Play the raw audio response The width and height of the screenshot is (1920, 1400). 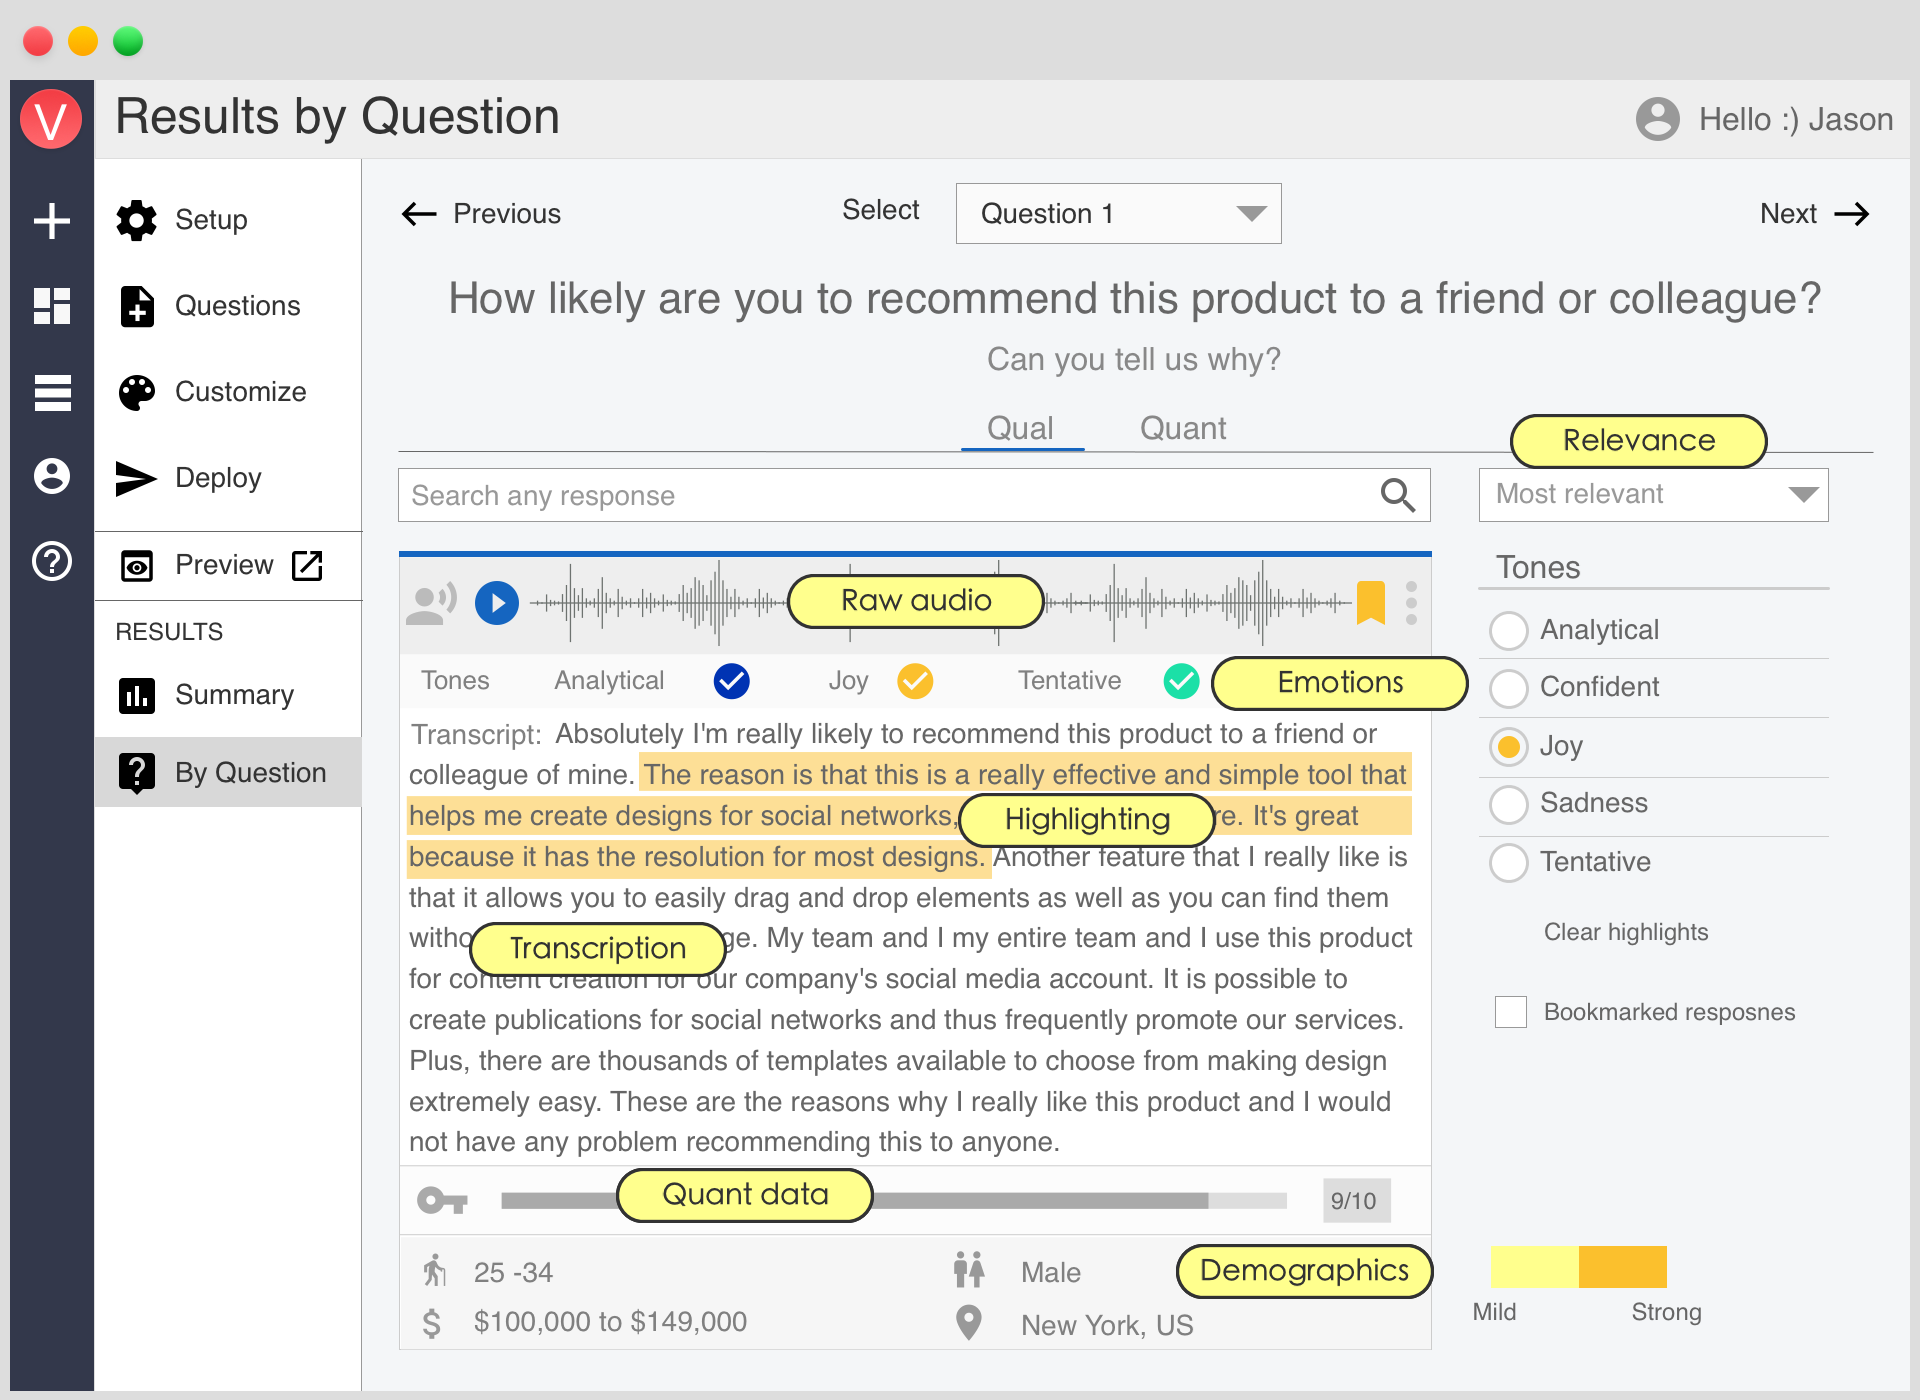click(x=497, y=603)
